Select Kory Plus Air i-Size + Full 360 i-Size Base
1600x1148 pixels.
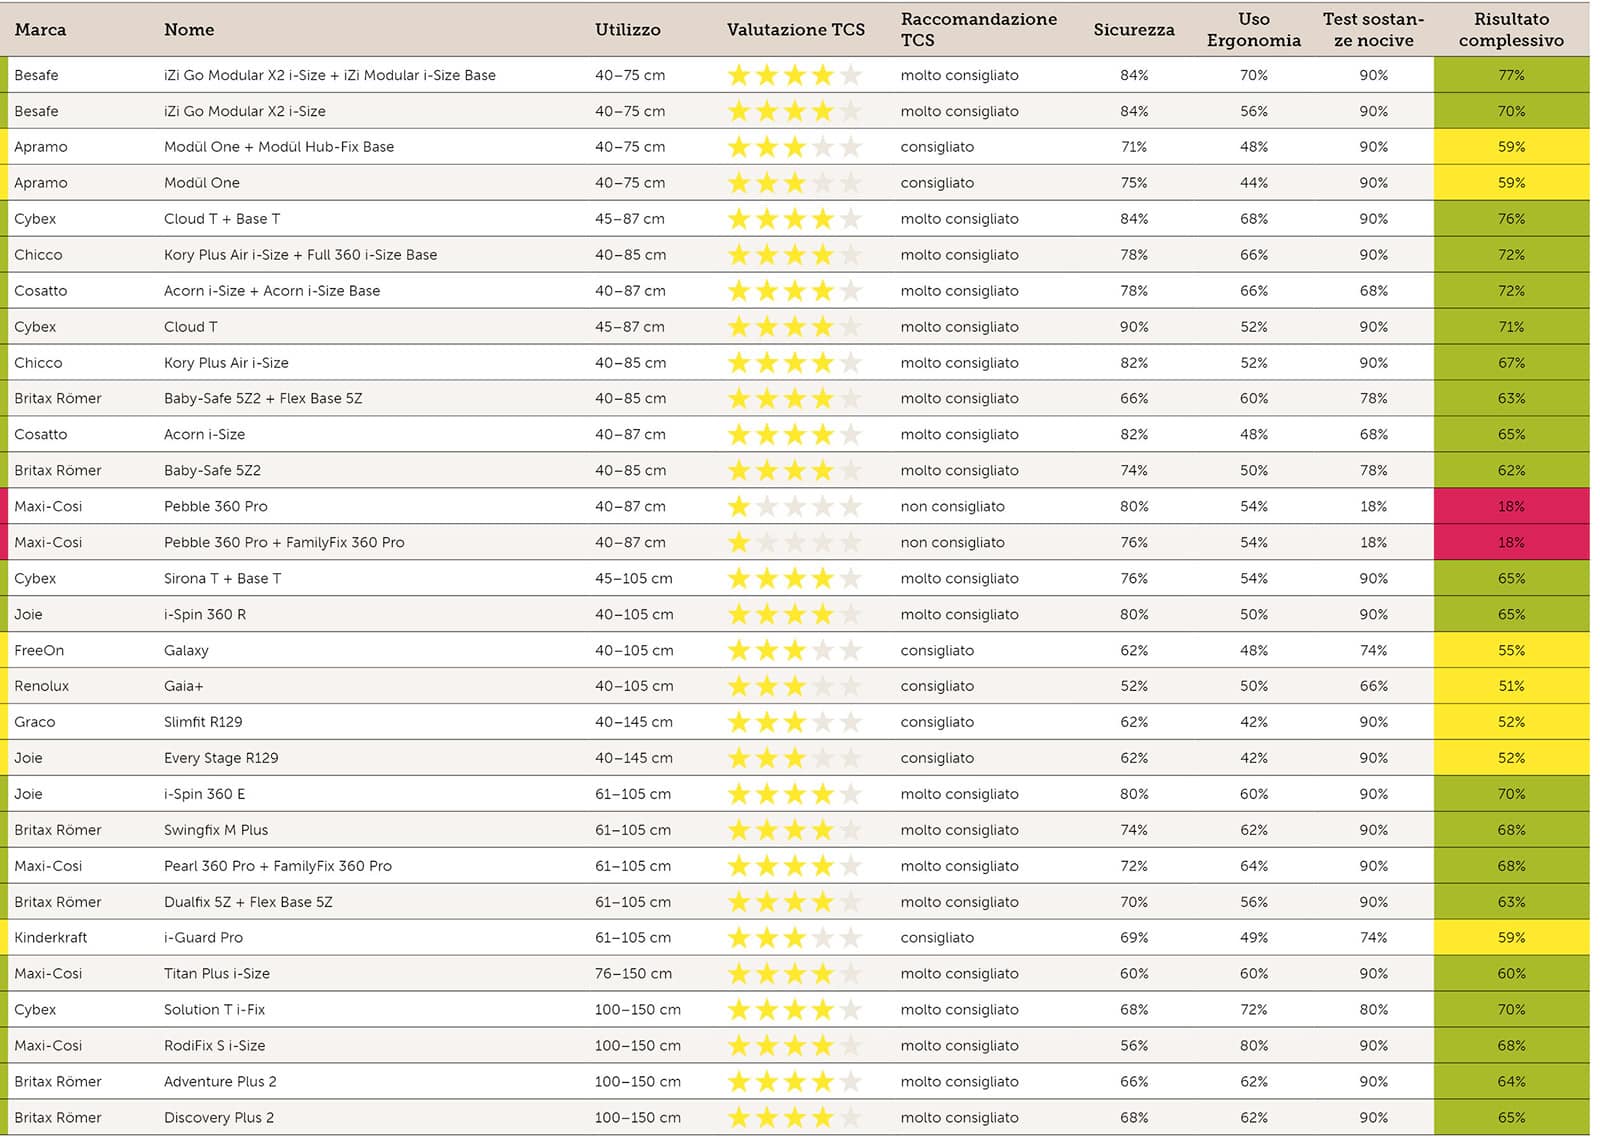[x=300, y=255]
